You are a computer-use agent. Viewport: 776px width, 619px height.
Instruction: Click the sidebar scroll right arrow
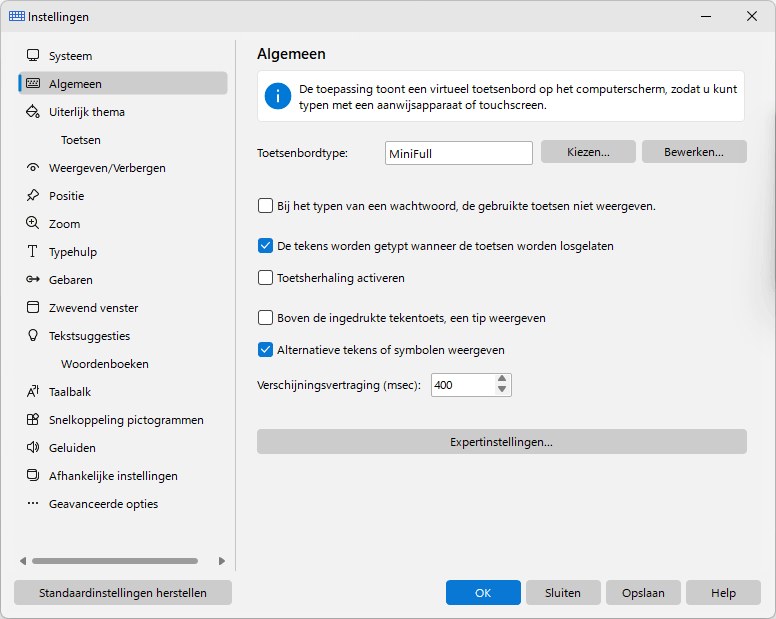point(222,561)
